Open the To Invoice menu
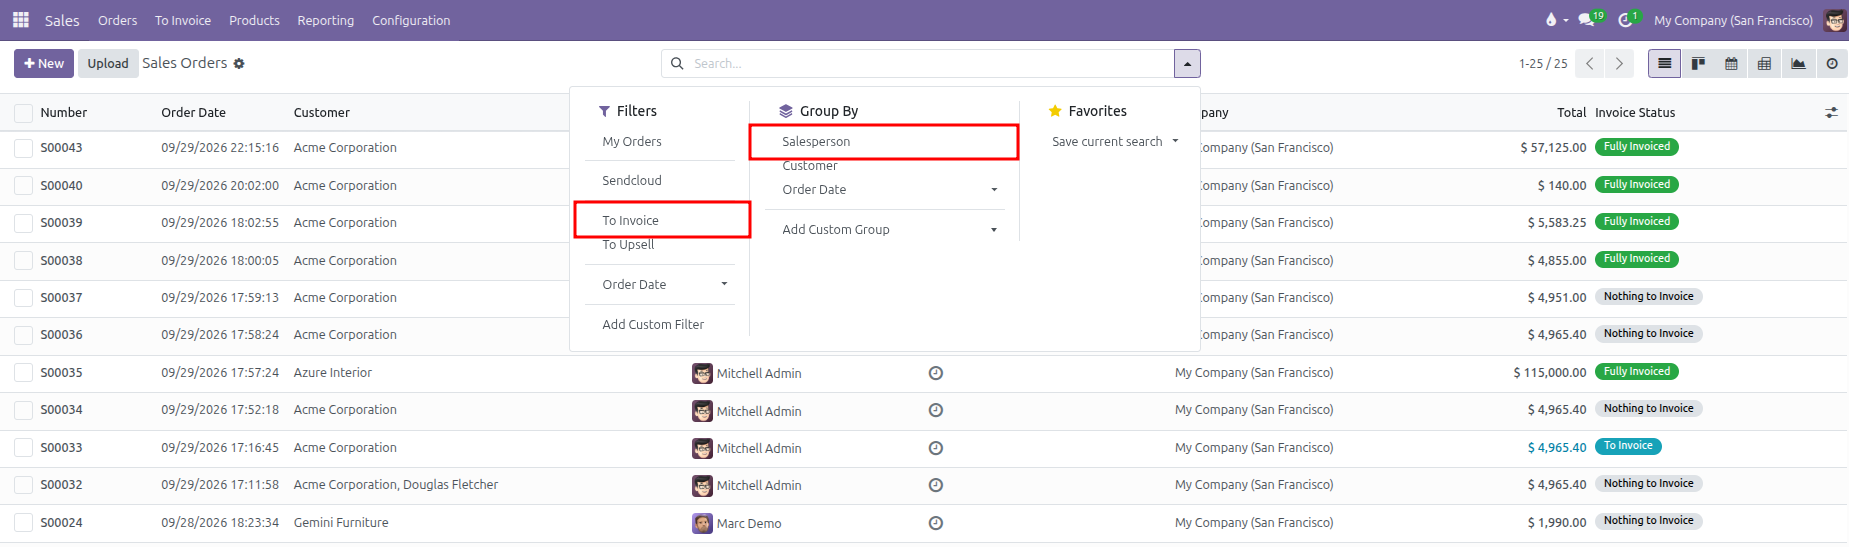Image resolution: width=1849 pixels, height=547 pixels. tap(183, 20)
